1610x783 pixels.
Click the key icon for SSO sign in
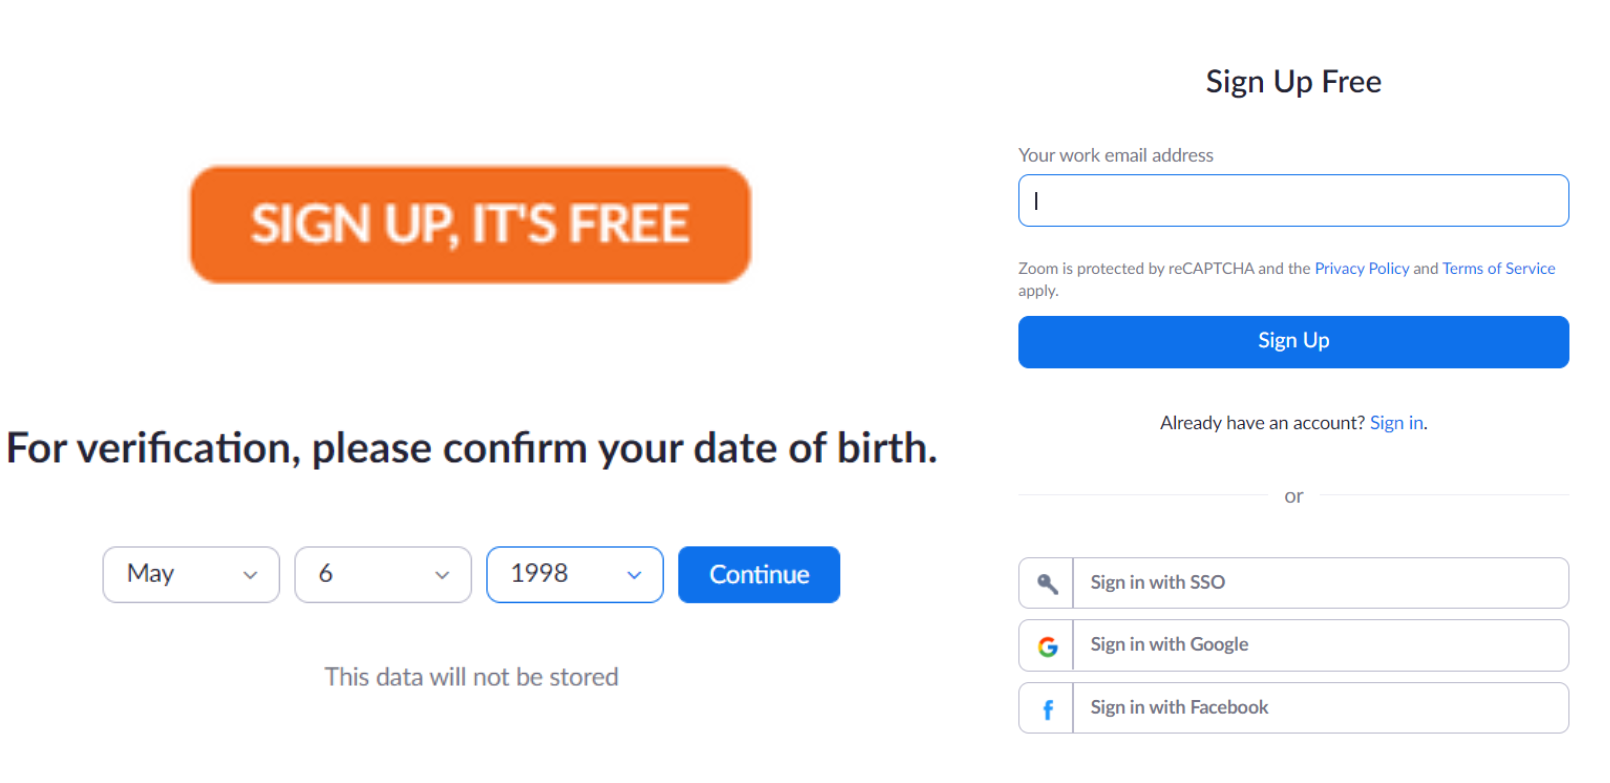click(1046, 583)
